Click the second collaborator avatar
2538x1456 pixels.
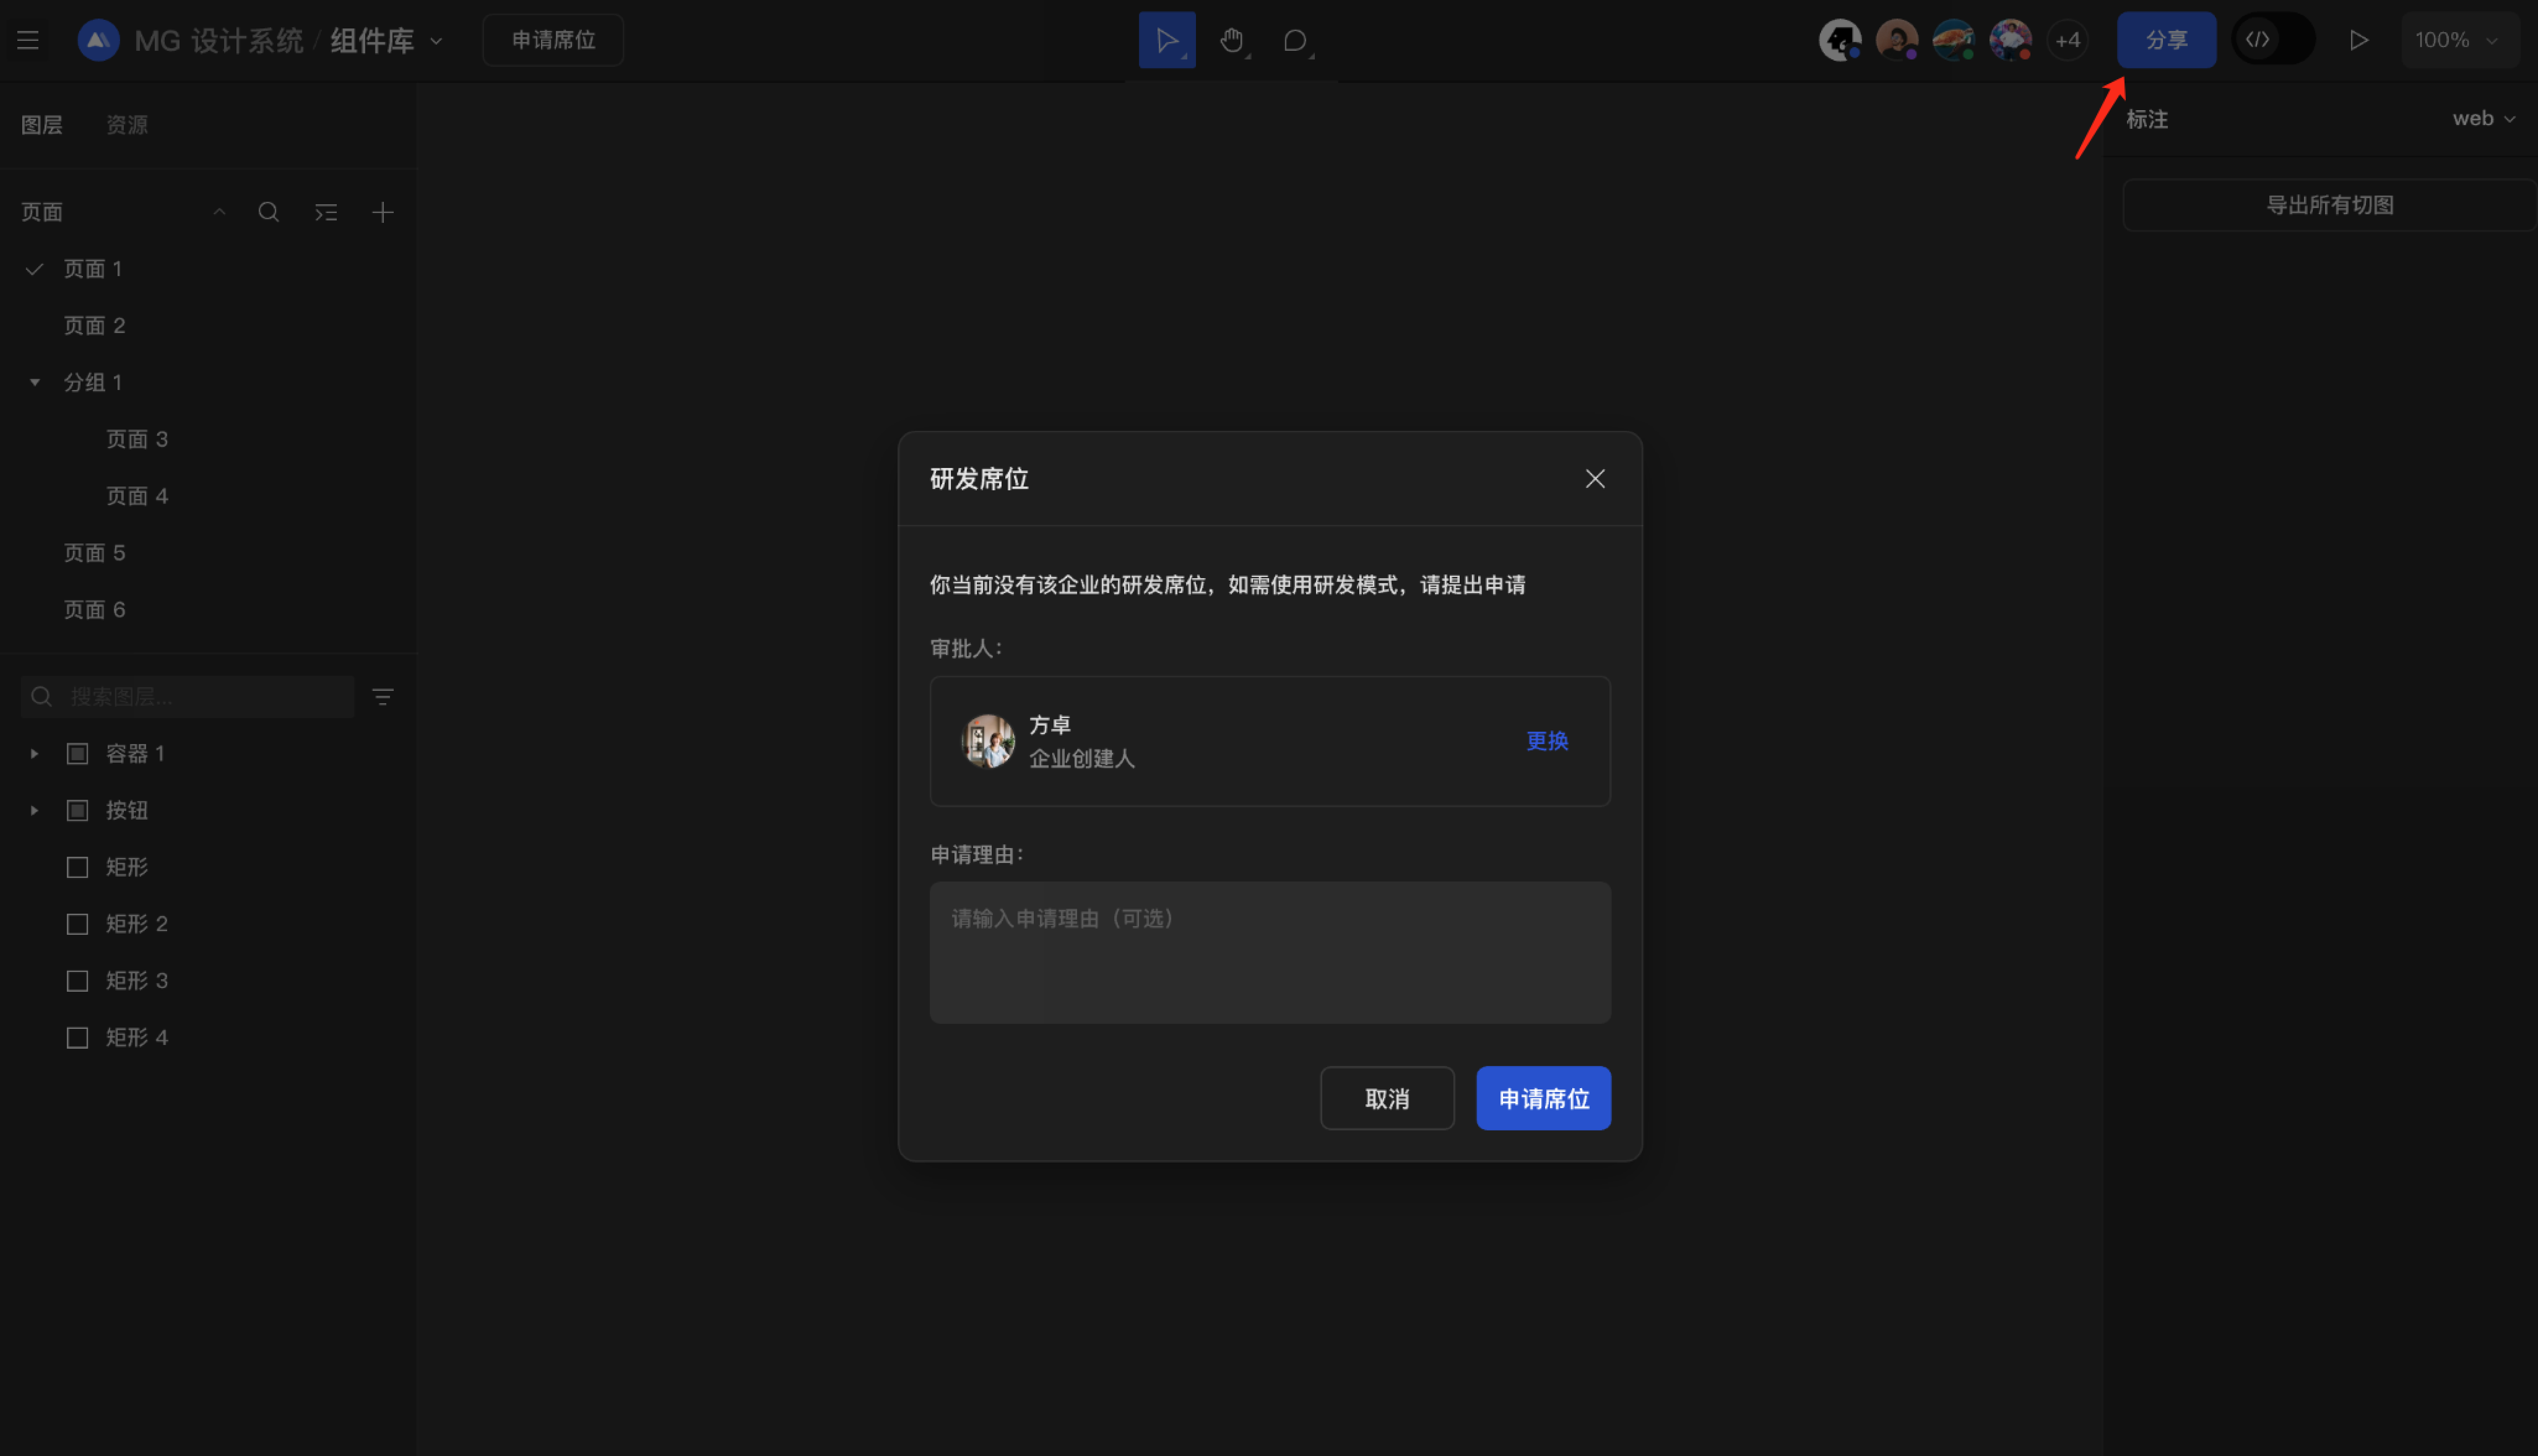(x=1897, y=40)
